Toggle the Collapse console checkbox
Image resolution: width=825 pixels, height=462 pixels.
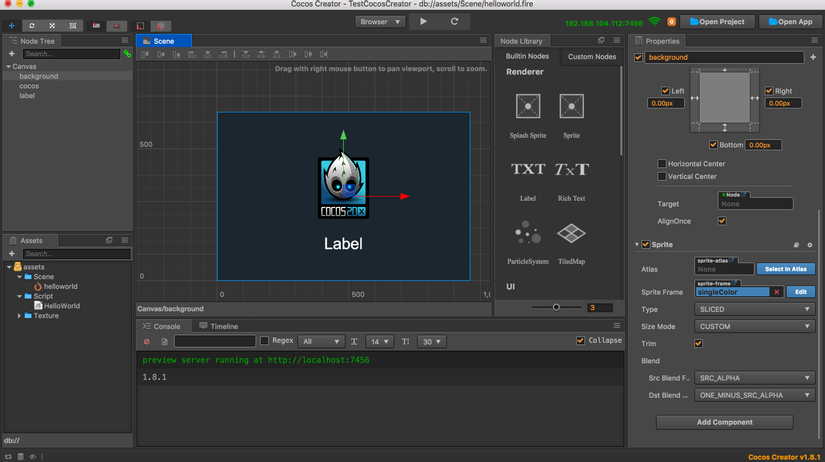click(x=580, y=340)
